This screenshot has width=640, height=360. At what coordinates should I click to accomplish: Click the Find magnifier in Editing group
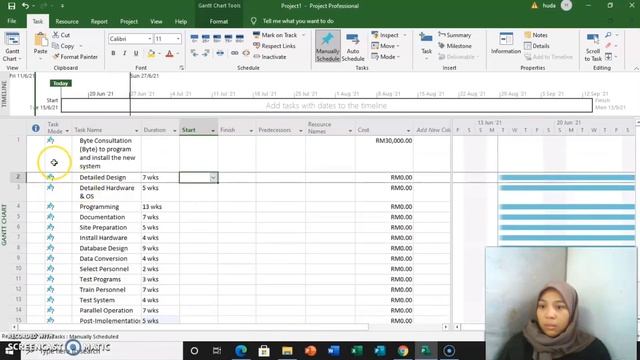pyautogui.click(x=608, y=35)
